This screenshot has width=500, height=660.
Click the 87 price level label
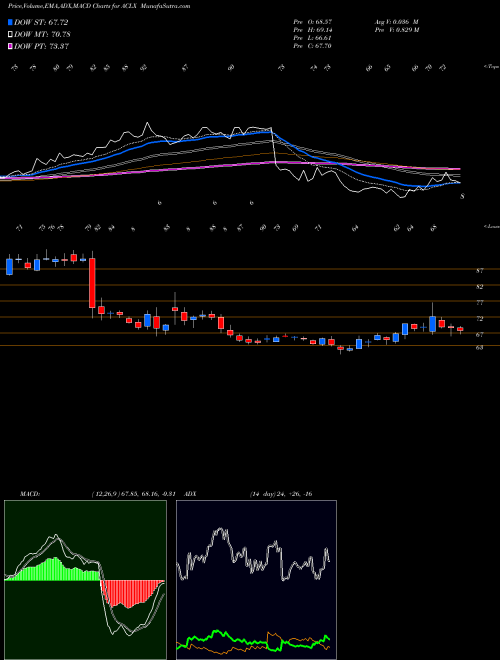(479, 271)
